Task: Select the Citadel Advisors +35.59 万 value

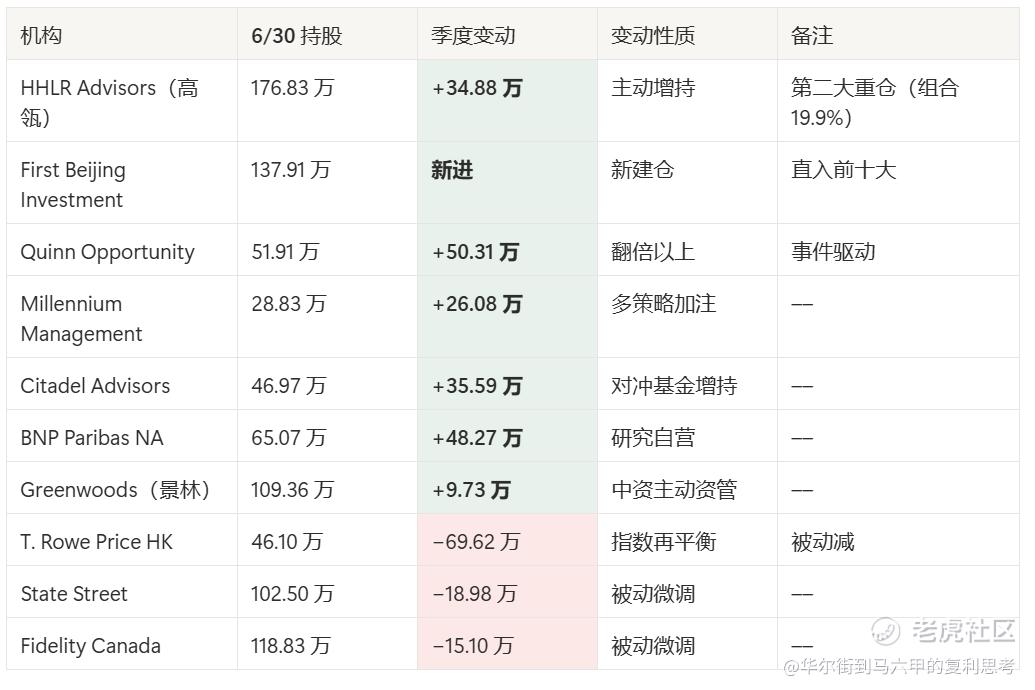Action: (x=477, y=386)
